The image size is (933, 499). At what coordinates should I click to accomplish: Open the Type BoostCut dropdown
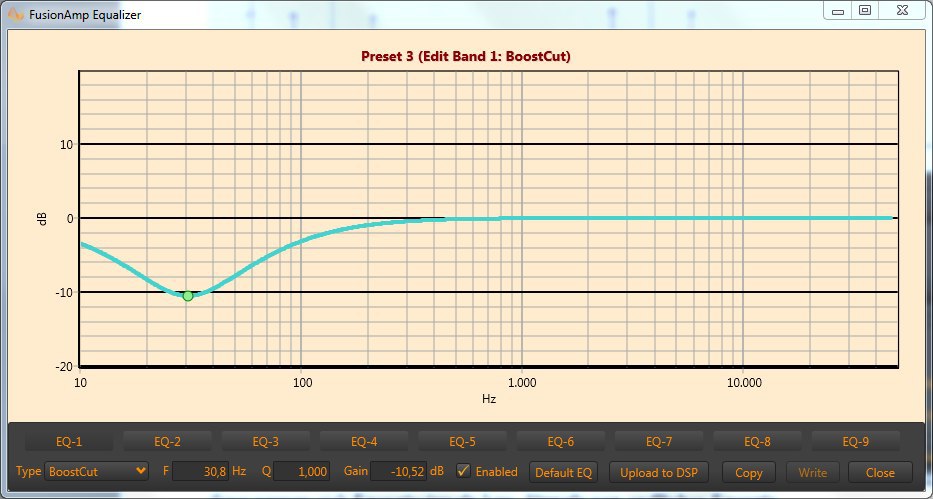click(x=96, y=472)
